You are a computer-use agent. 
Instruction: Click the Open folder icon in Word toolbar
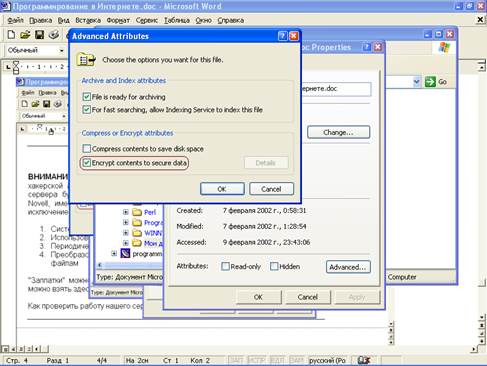coord(25,34)
